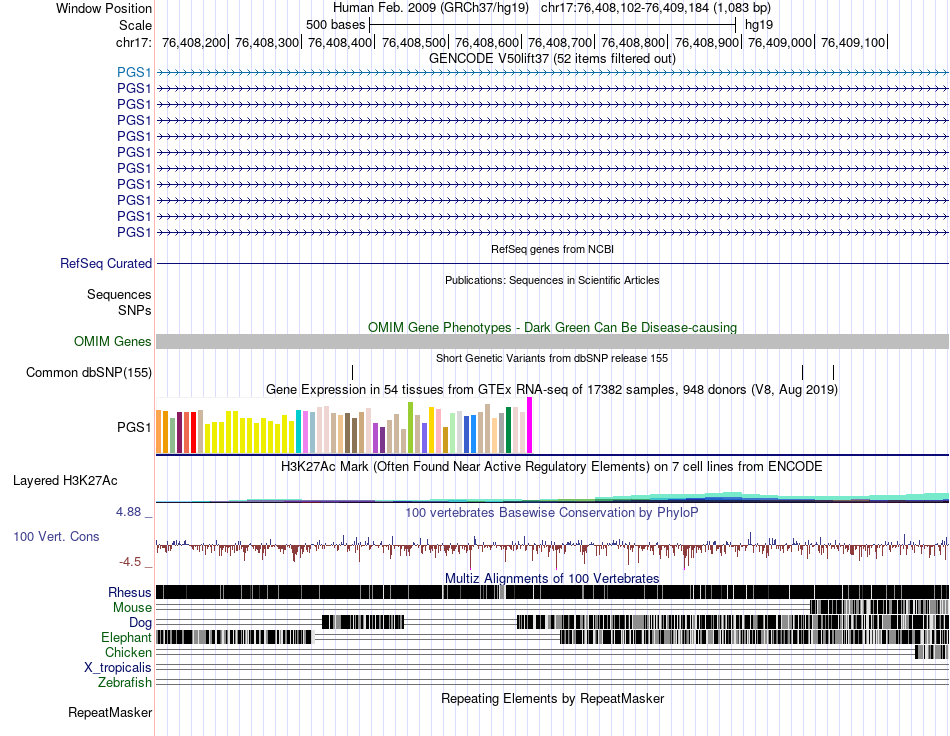The height and width of the screenshot is (736, 950).
Task: Click 'RefSeq genes from NCBI' title
Action: [x=552, y=249]
